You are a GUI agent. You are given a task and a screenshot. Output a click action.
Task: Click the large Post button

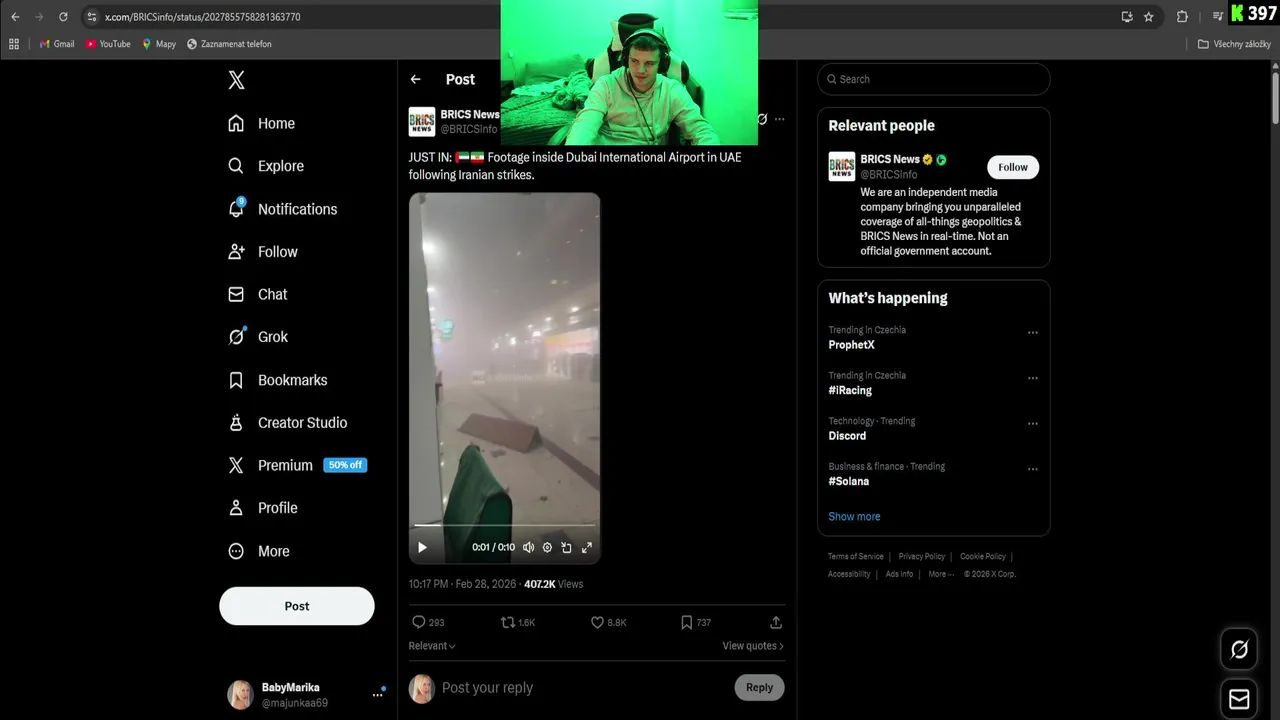(297, 606)
